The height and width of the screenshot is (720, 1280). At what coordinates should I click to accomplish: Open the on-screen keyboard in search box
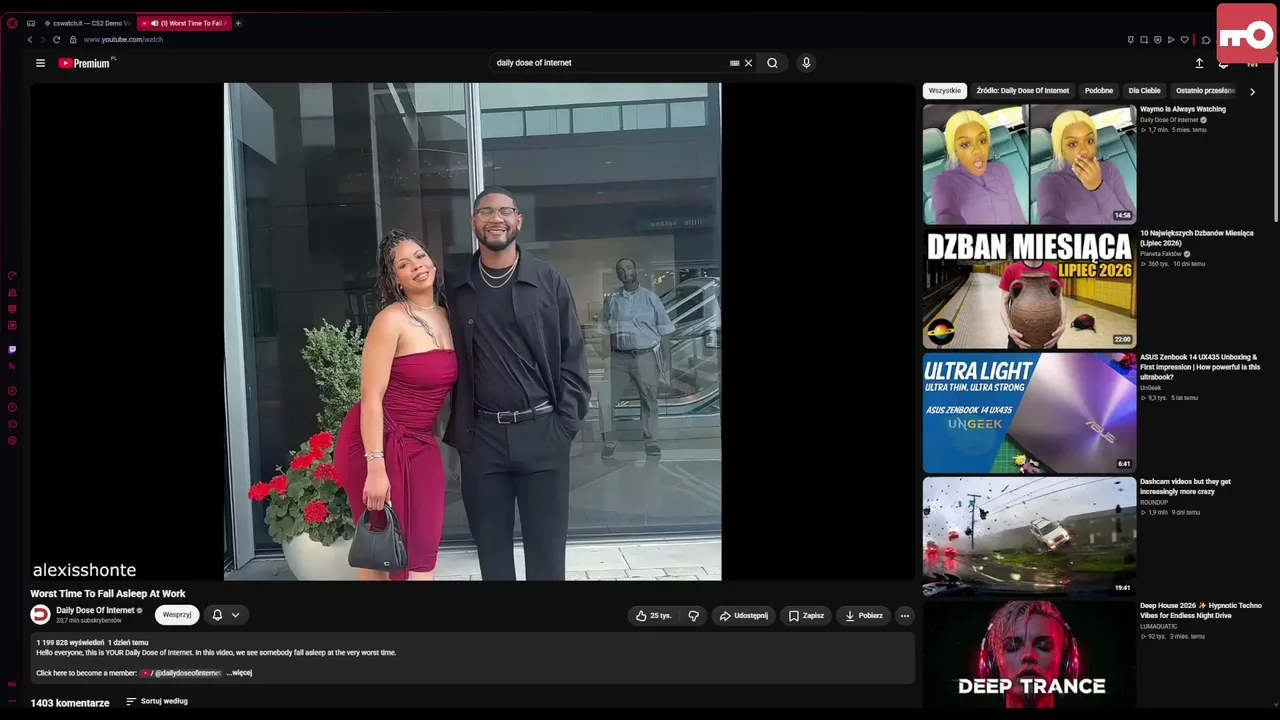point(734,63)
